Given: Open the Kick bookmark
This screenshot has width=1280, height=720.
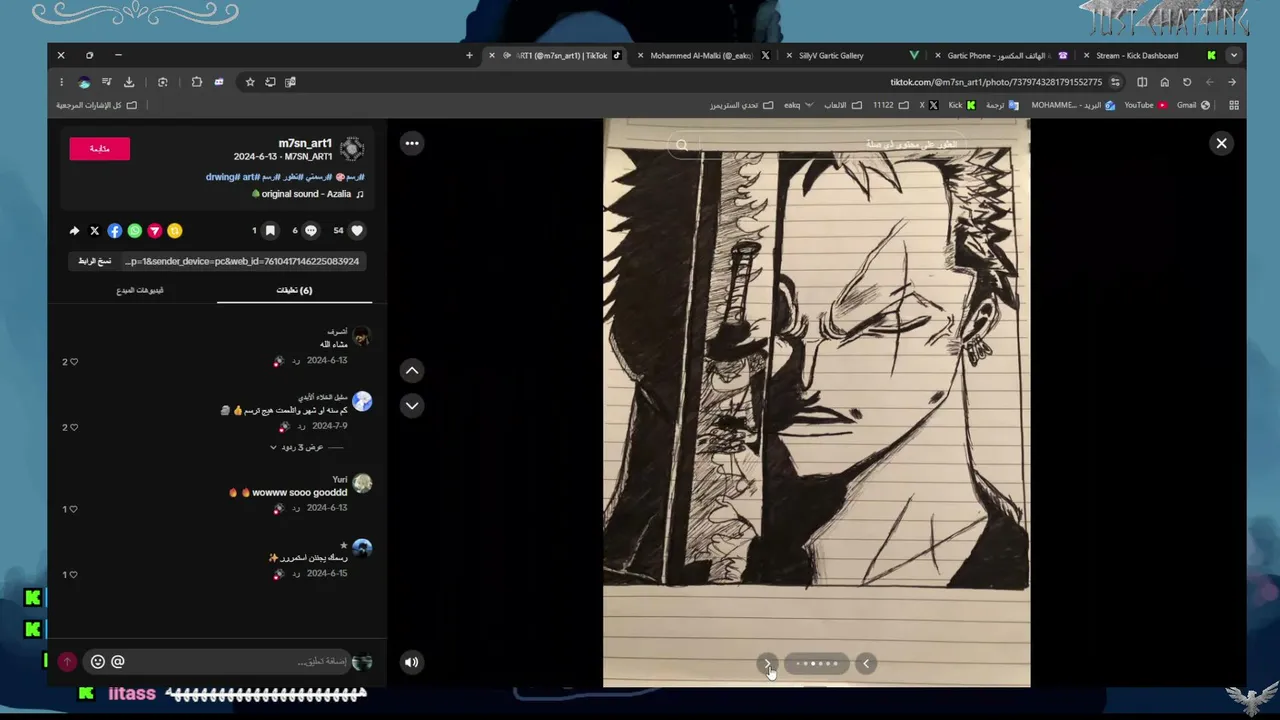Looking at the screenshot, I should (x=962, y=105).
